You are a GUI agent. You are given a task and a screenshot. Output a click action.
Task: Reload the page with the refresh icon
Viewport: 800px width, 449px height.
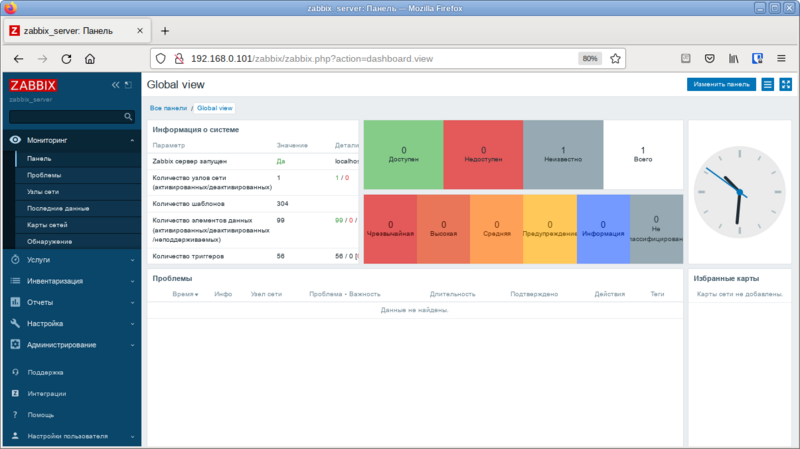[x=66, y=59]
